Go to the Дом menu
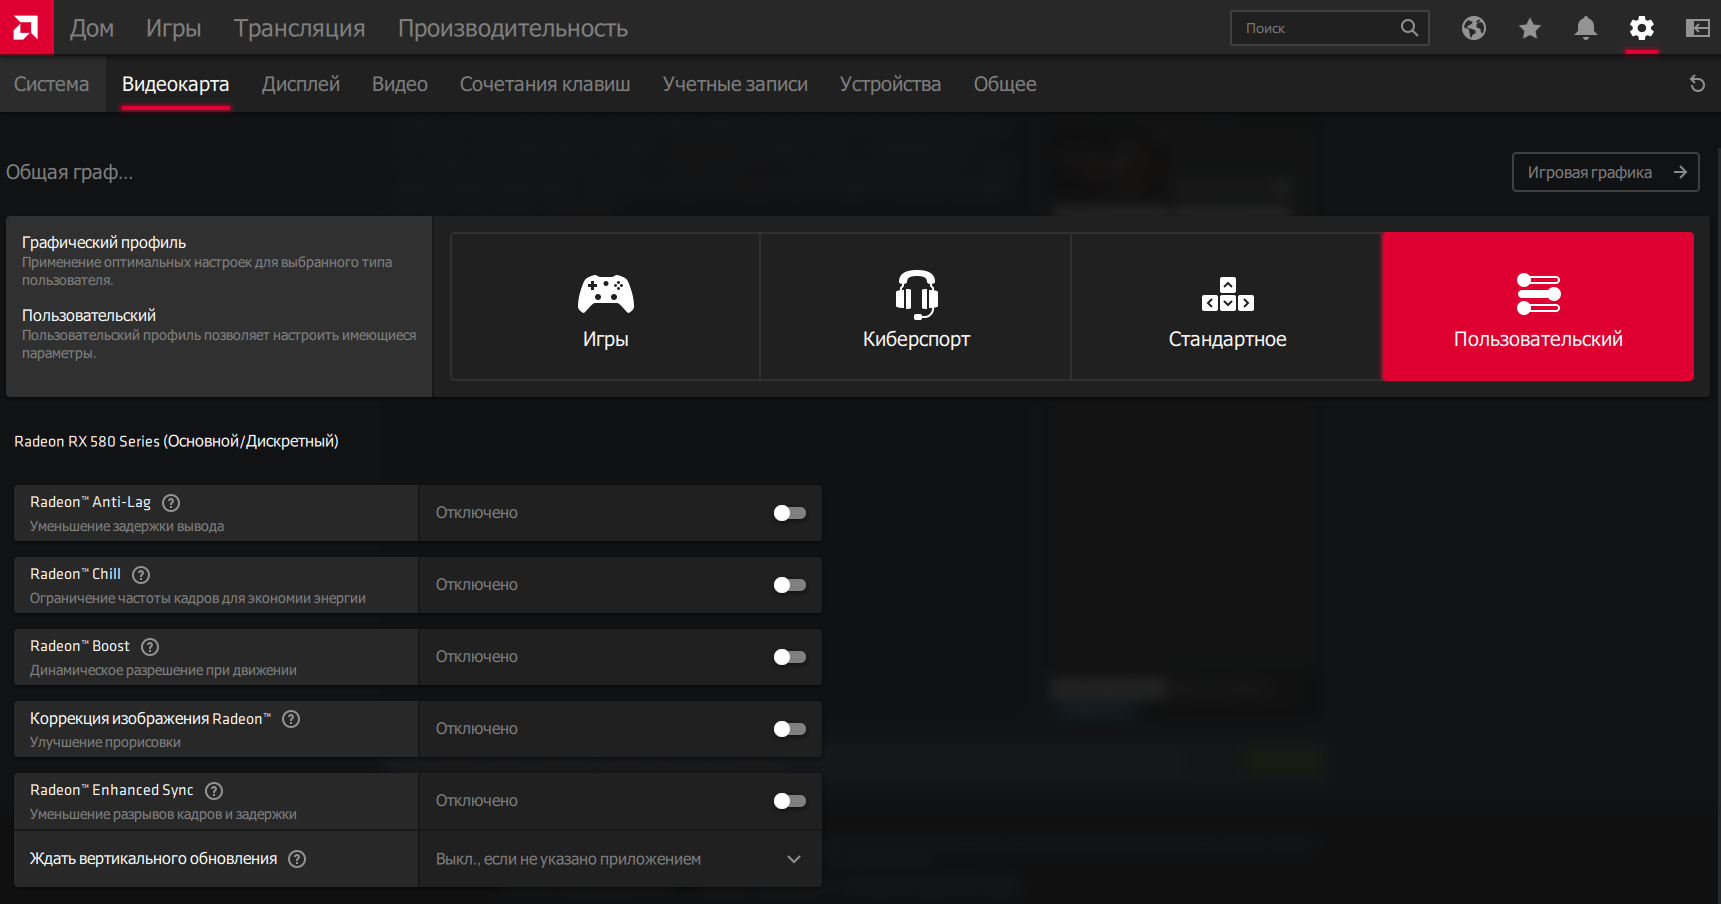The width and height of the screenshot is (1721, 904). point(92,28)
